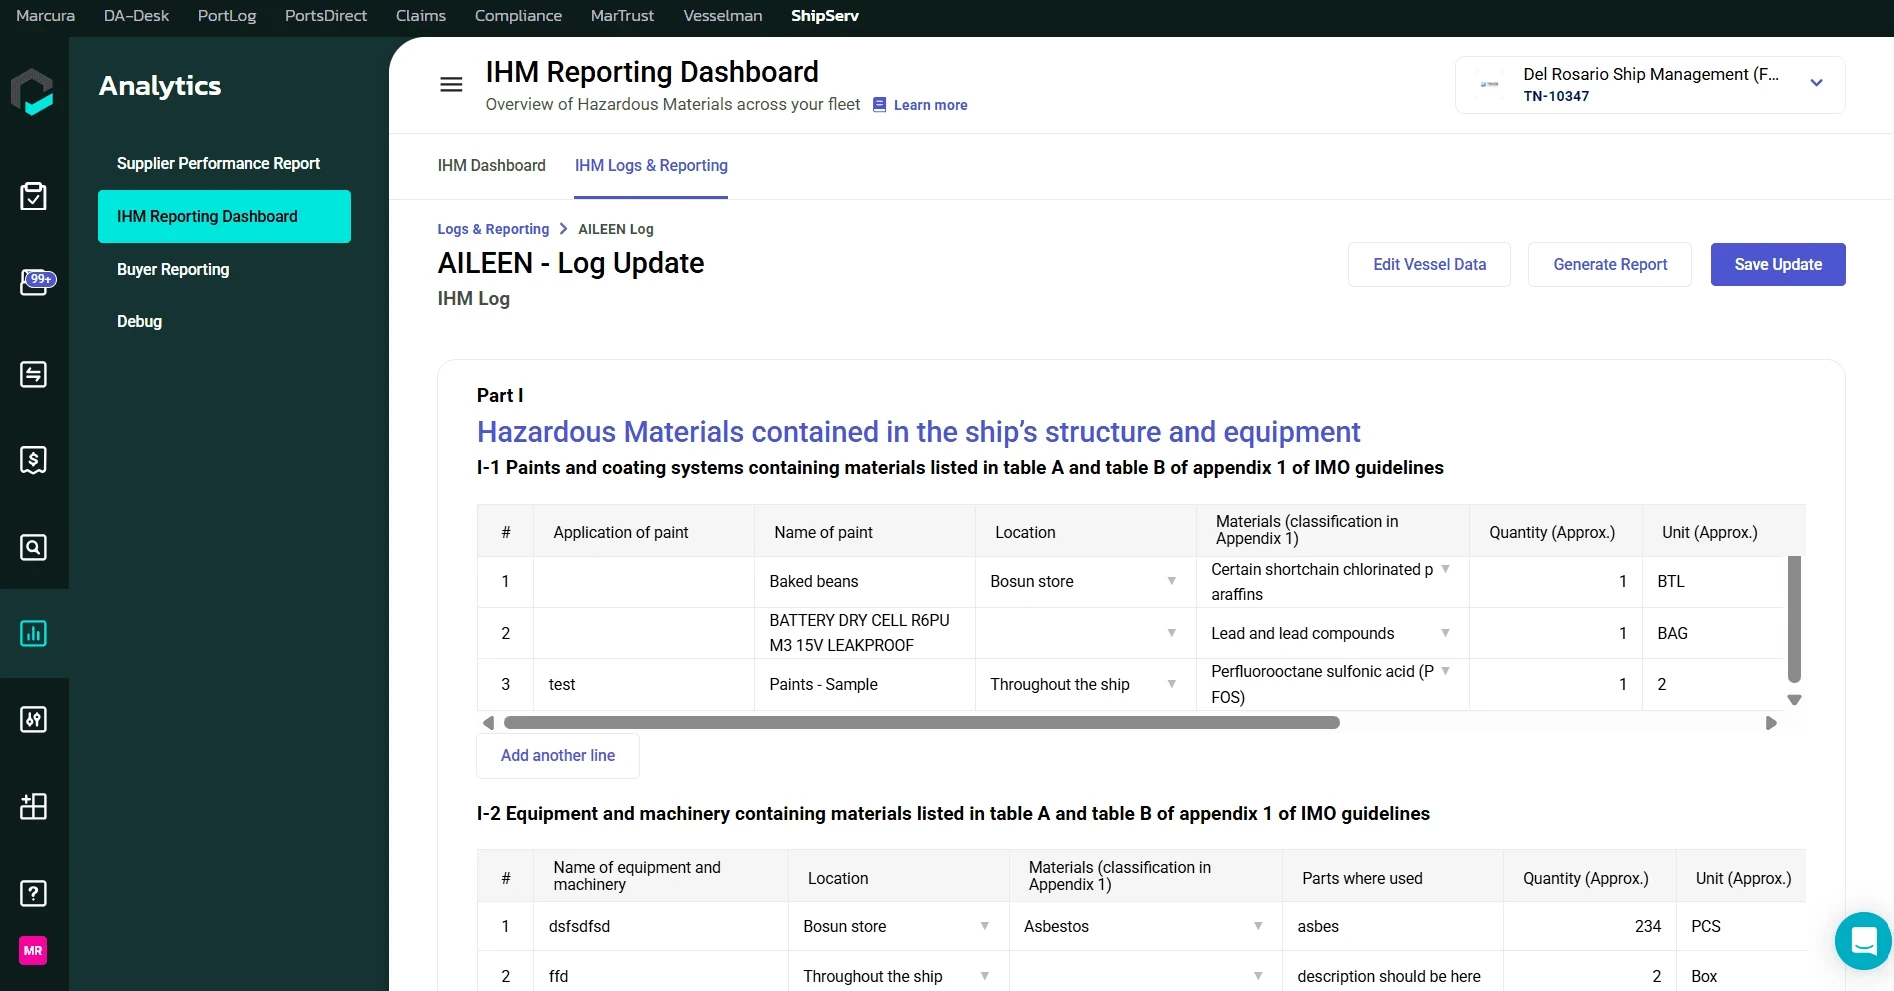
Task: Open Claims in top navigation
Action: click(x=421, y=16)
